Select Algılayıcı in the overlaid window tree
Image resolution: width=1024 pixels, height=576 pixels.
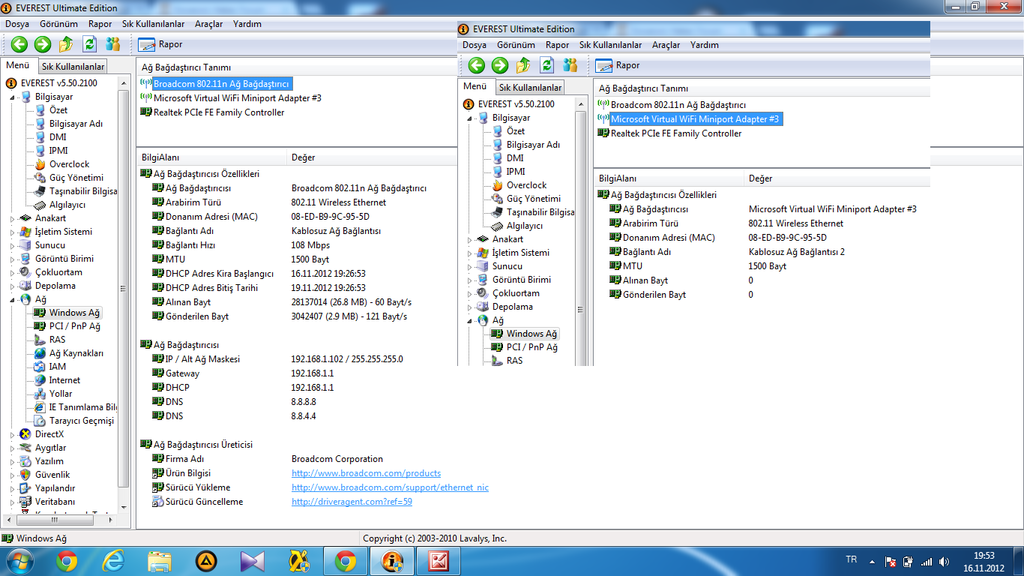click(x=524, y=226)
